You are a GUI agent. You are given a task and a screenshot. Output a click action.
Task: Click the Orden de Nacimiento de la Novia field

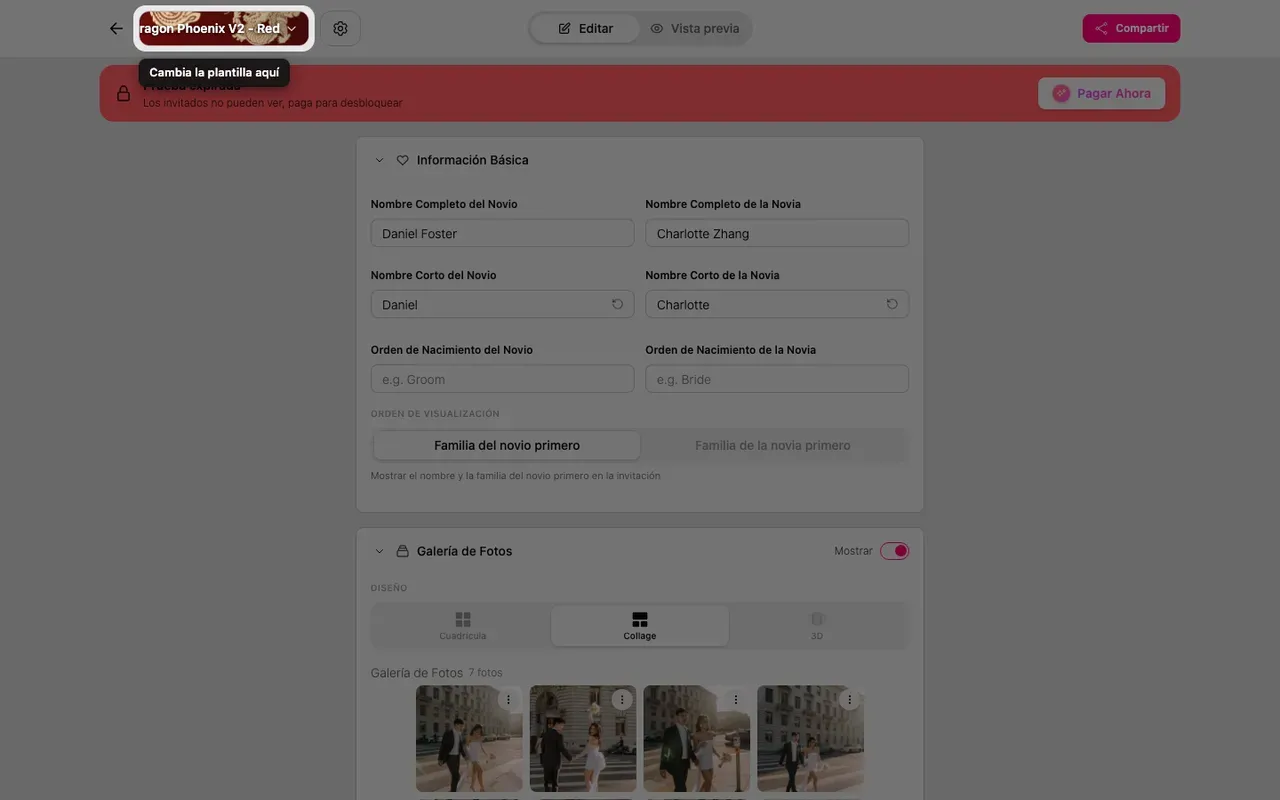pos(777,379)
